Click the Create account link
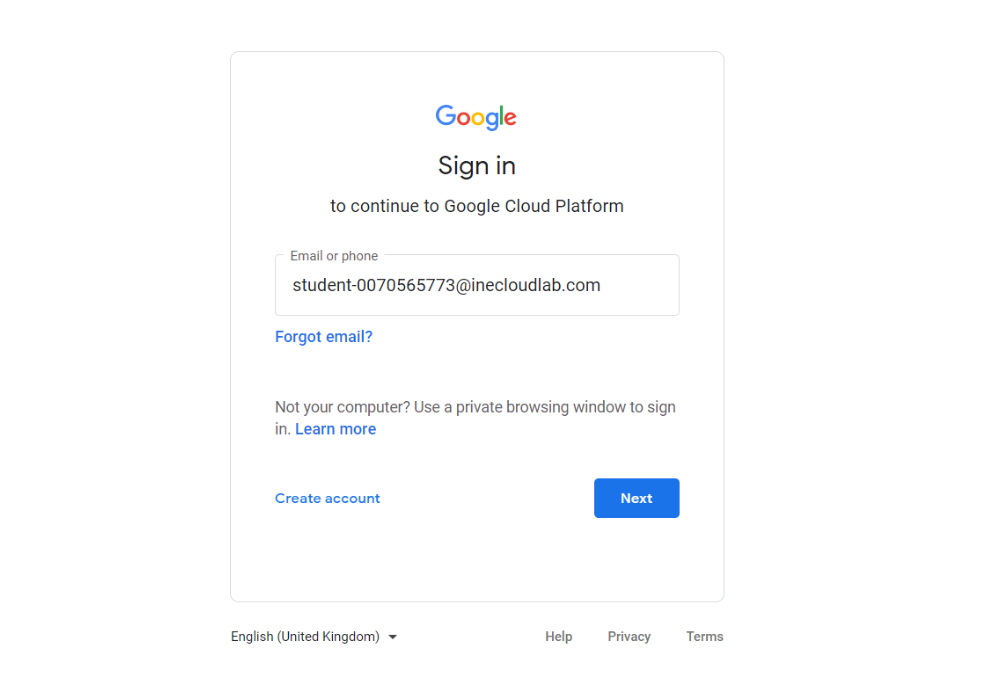Viewport: 981px width, 682px height. tap(327, 498)
